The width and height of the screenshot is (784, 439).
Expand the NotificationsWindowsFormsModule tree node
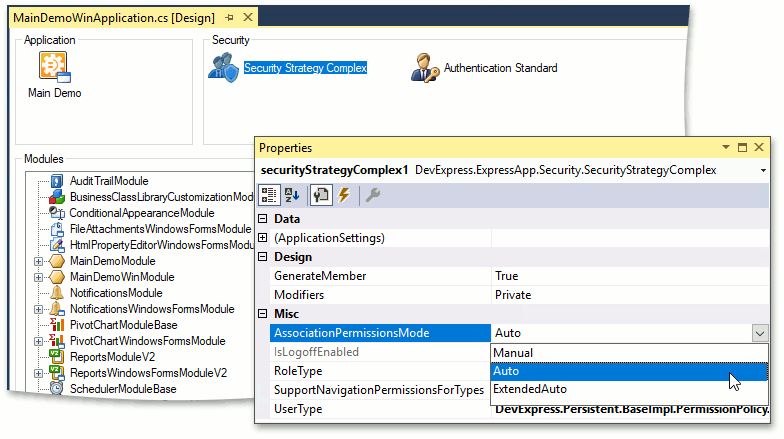pyautogui.click(x=38, y=309)
